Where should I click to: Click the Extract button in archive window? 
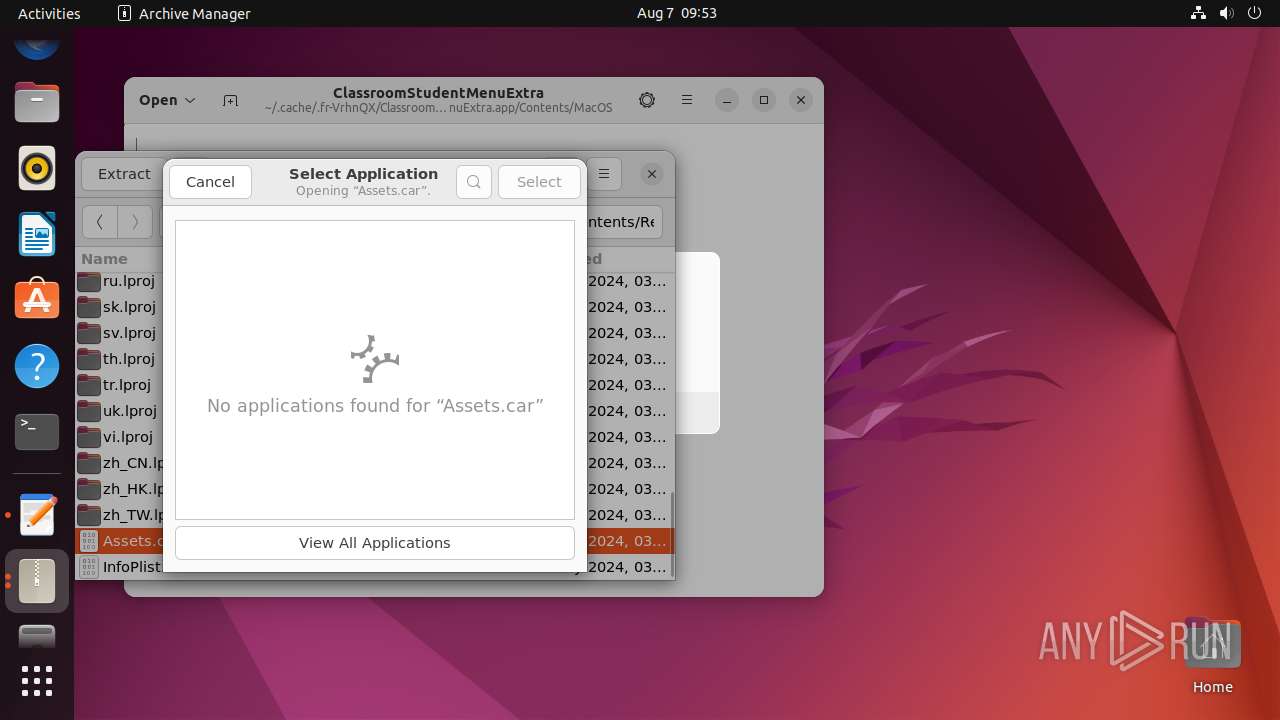point(123,174)
